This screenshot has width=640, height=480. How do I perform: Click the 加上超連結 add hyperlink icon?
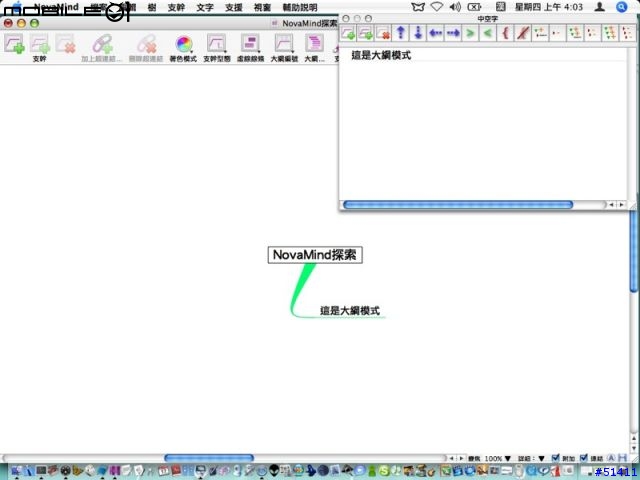point(102,44)
